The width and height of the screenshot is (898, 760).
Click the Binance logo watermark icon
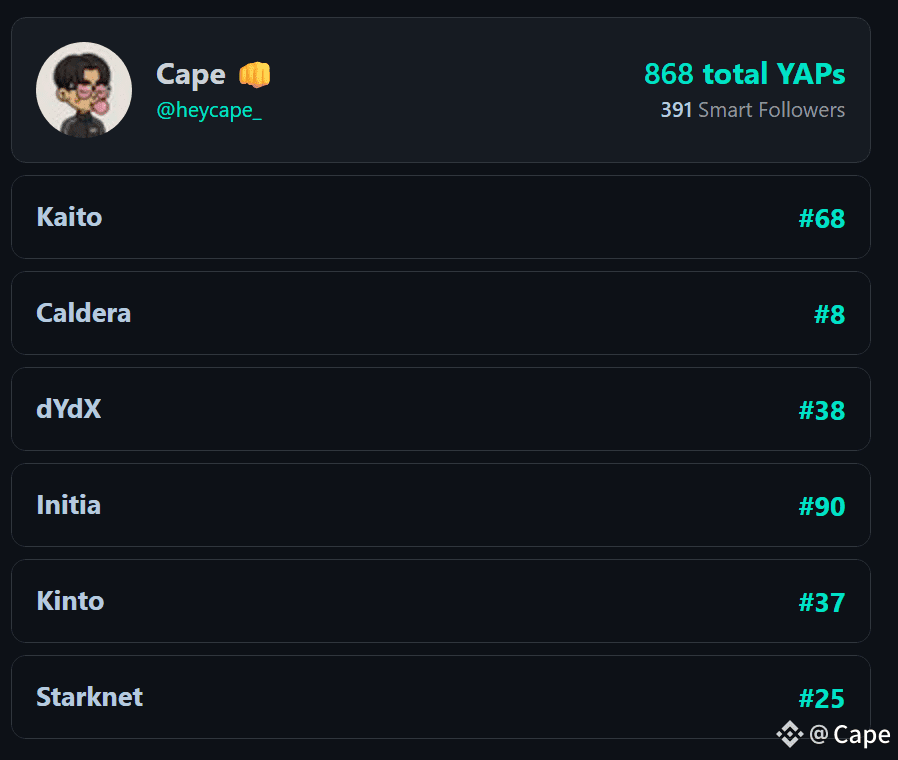pyautogui.click(x=789, y=734)
